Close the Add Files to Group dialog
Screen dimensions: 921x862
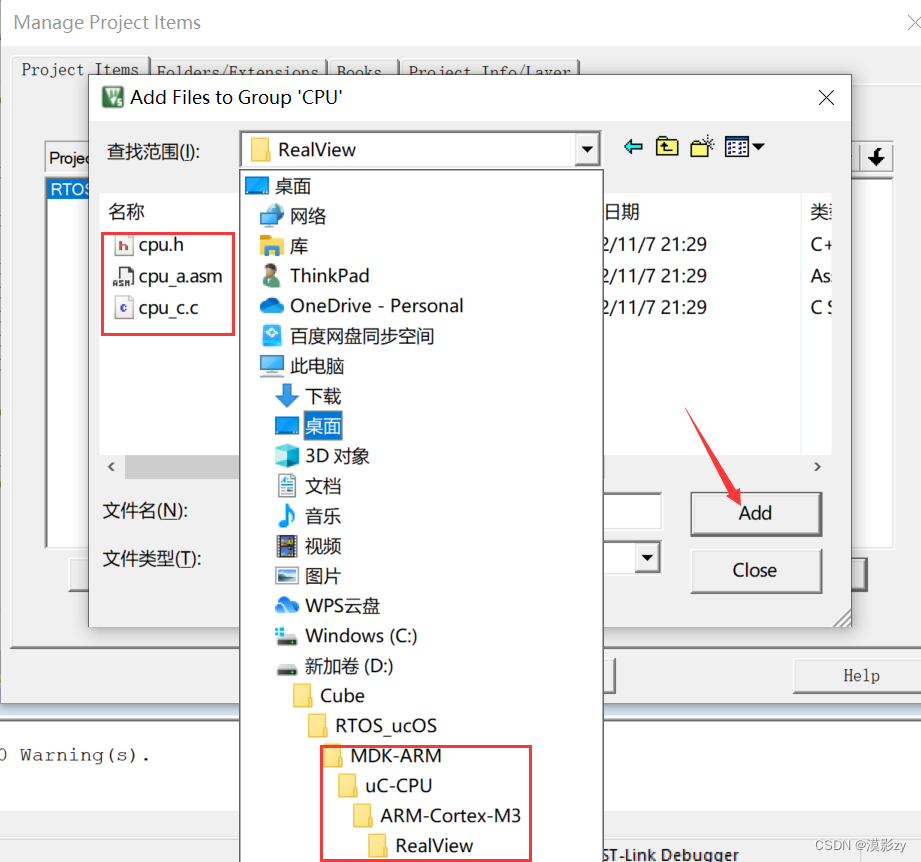[826, 97]
